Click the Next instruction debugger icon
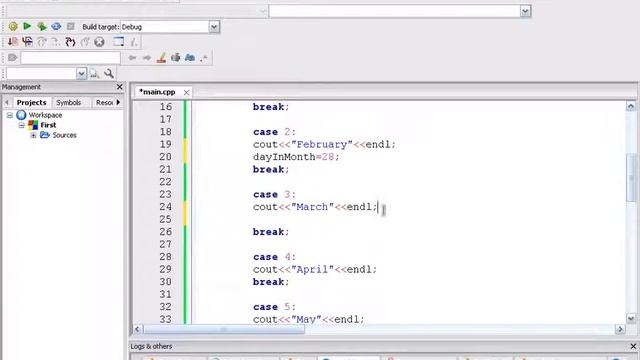Image resolution: width=640 pixels, height=360 pixels. tap(56, 42)
